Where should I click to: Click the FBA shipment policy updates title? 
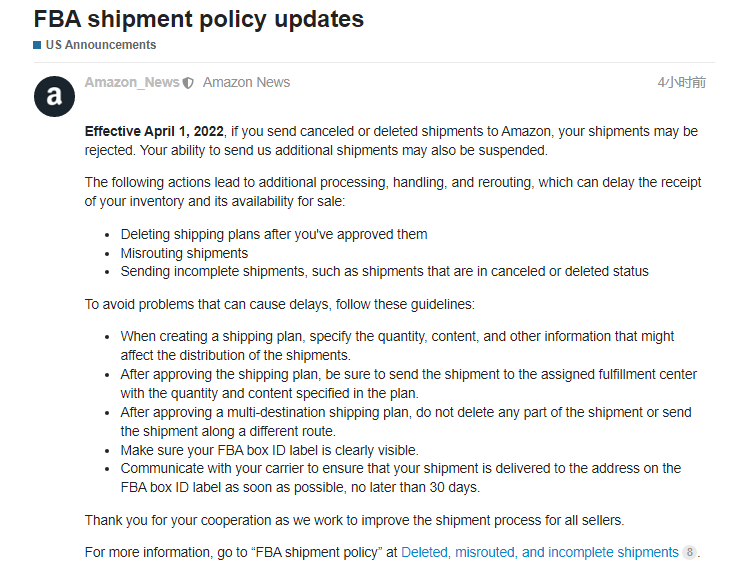[x=199, y=19]
